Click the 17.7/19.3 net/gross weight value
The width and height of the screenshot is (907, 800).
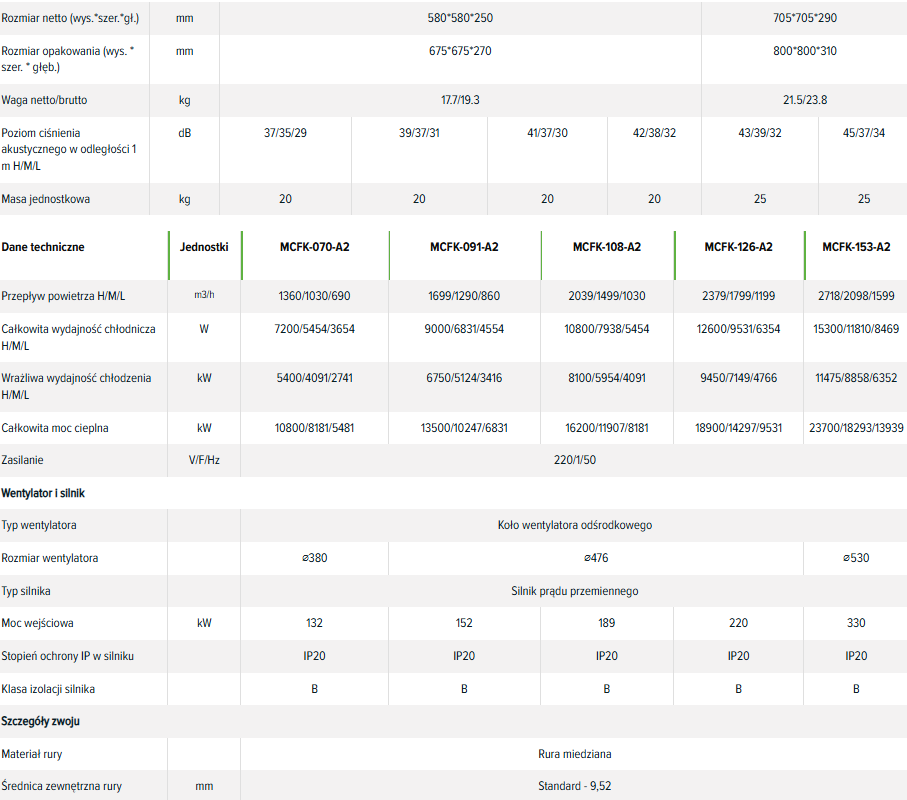pos(460,100)
